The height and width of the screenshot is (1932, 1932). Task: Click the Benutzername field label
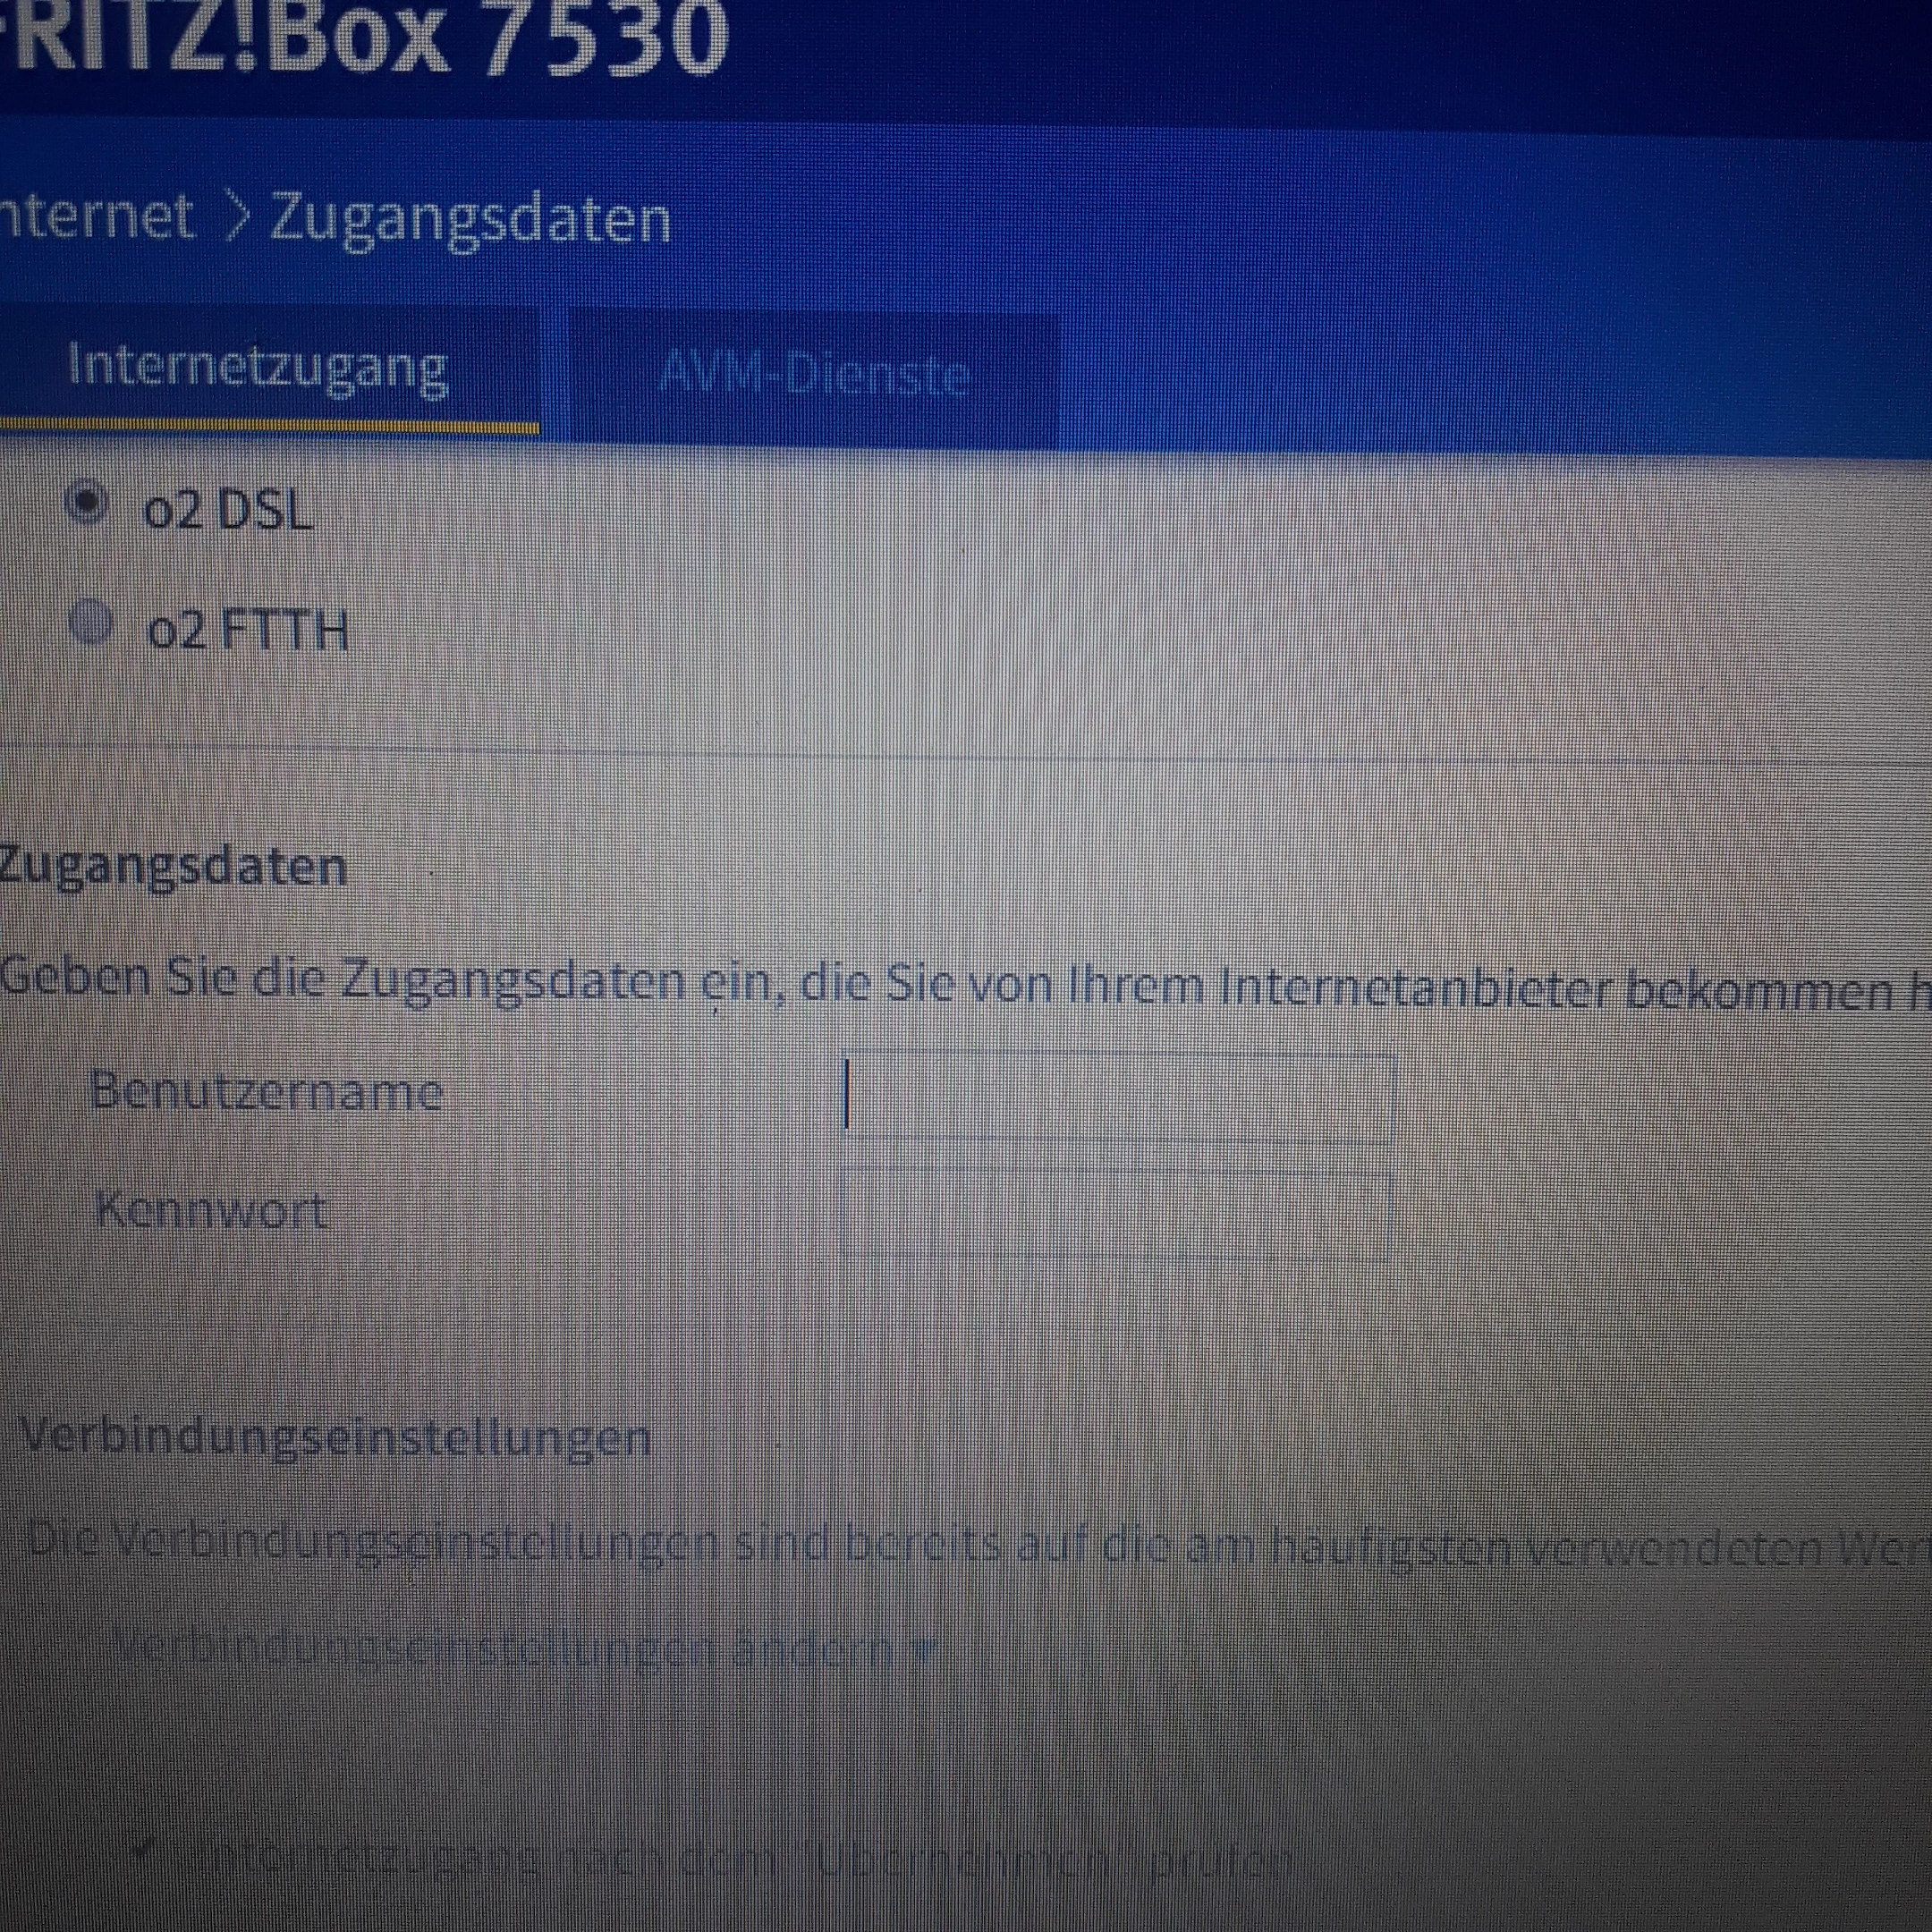click(x=266, y=1090)
